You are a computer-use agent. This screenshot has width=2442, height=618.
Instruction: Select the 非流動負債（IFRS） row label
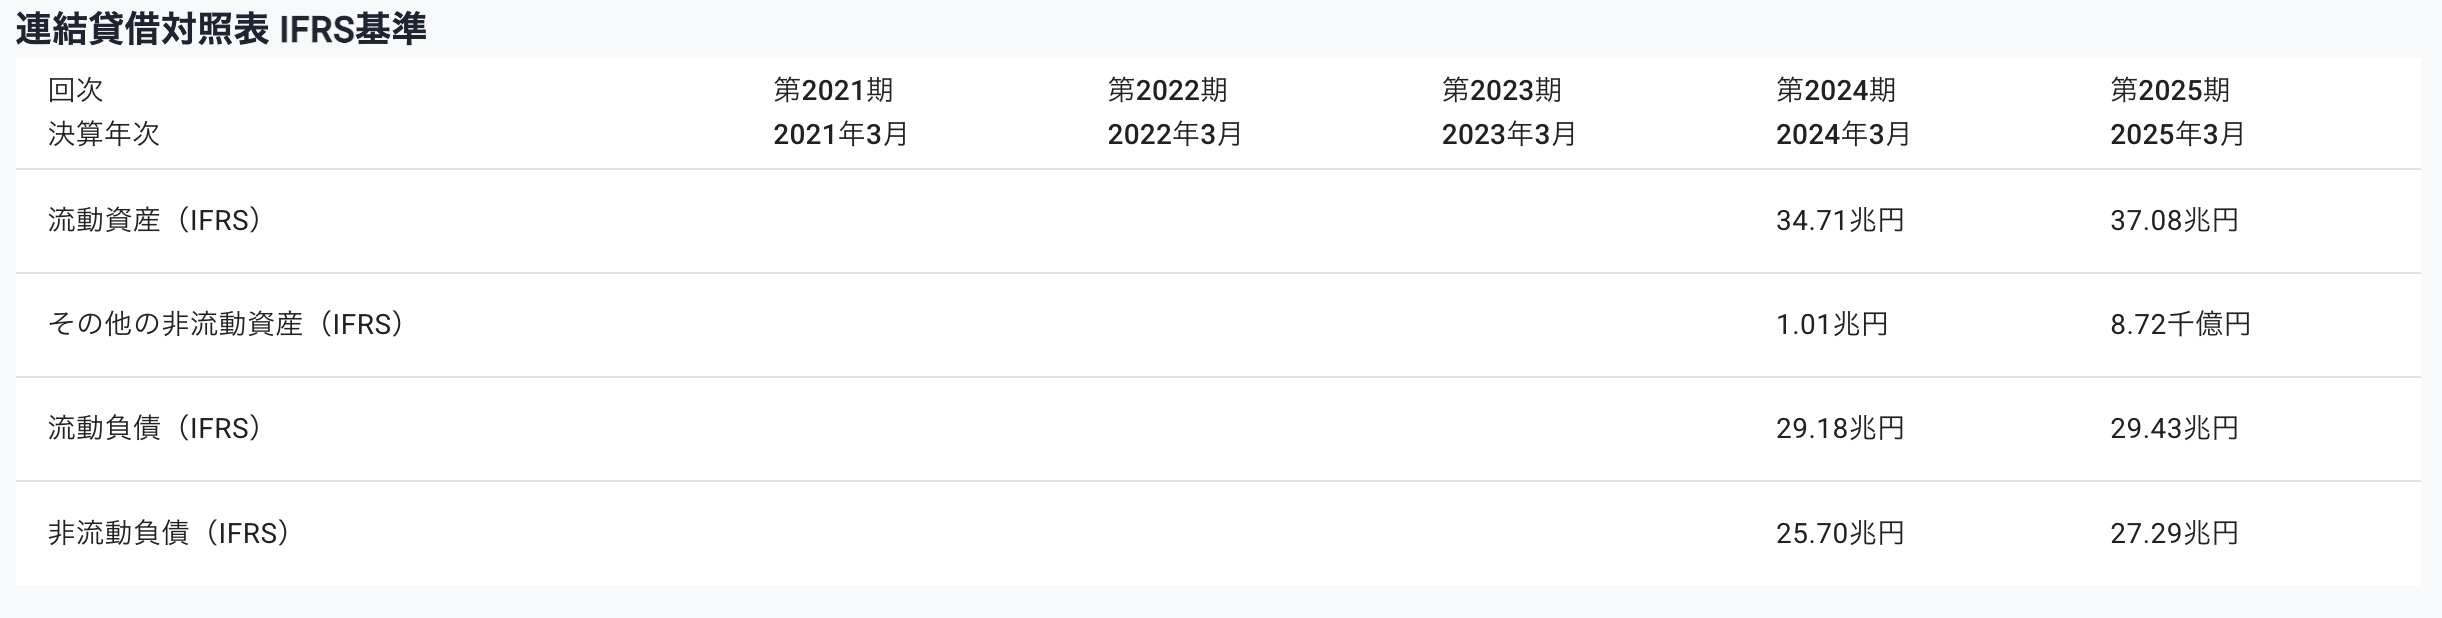coord(169,533)
